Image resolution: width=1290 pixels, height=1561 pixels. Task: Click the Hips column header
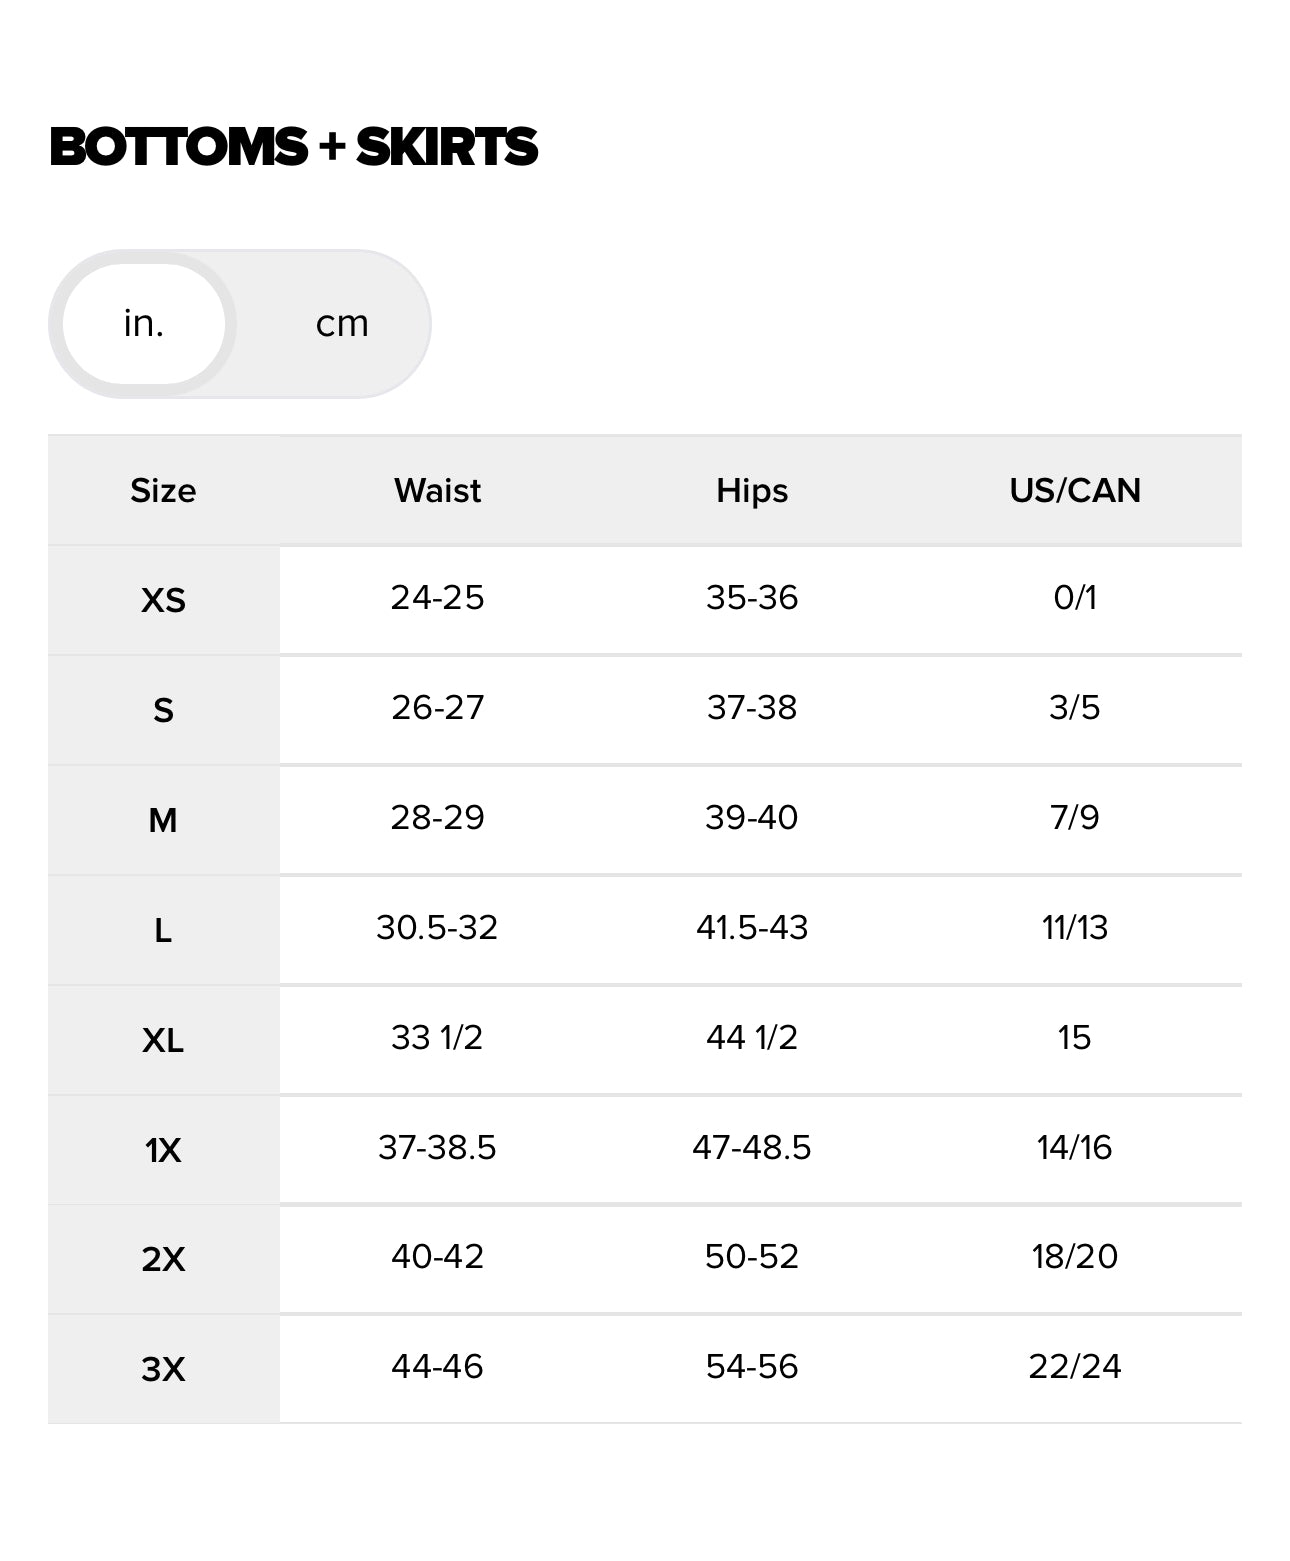click(752, 491)
